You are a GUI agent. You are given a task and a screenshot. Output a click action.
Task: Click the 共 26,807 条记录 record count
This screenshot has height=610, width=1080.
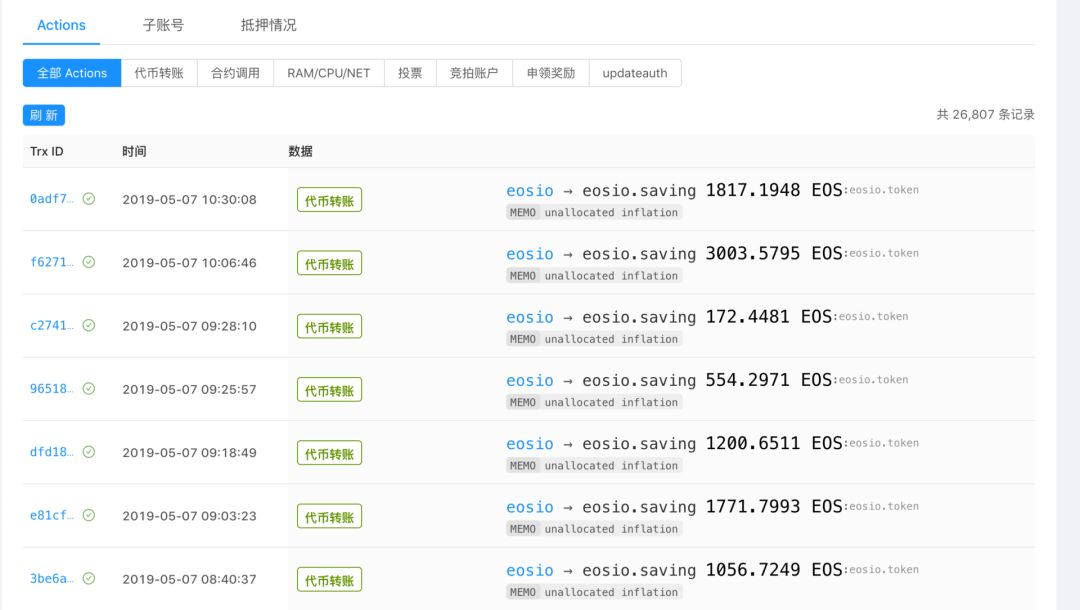[986, 114]
